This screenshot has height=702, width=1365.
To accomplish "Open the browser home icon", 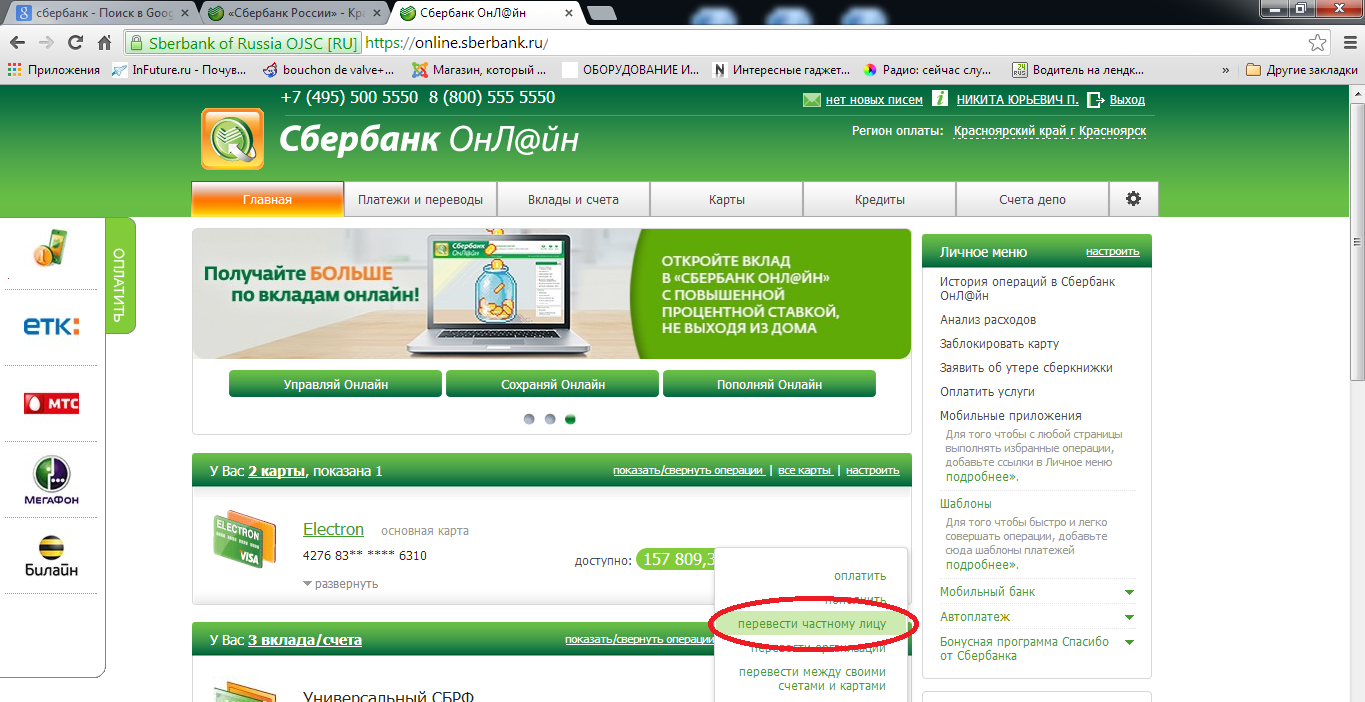I will click(x=104, y=43).
